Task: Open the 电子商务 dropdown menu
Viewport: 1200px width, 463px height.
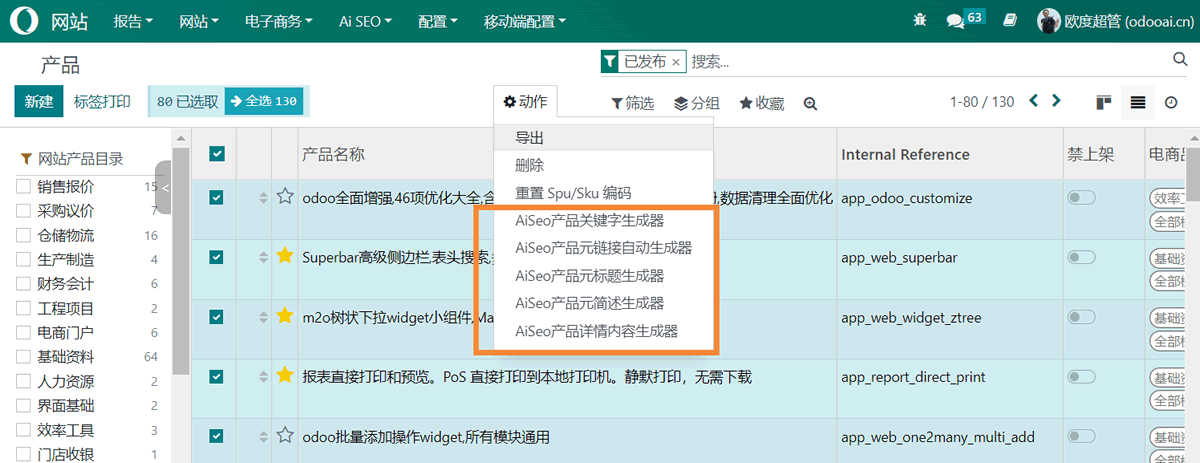Action: pos(278,20)
